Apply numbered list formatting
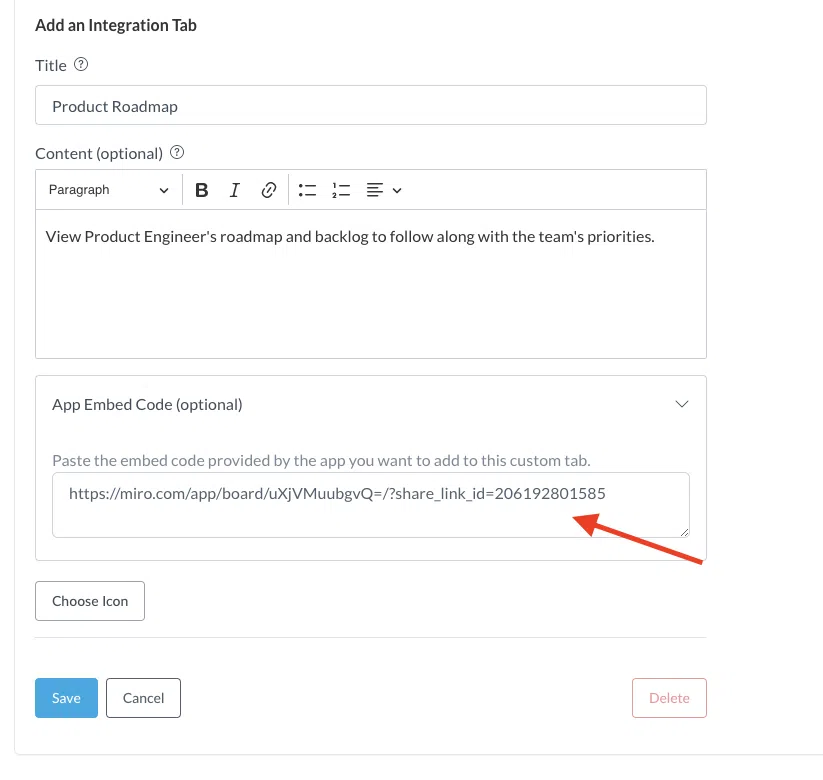Screen dimensions: 823x780 pyautogui.click(x=341, y=190)
